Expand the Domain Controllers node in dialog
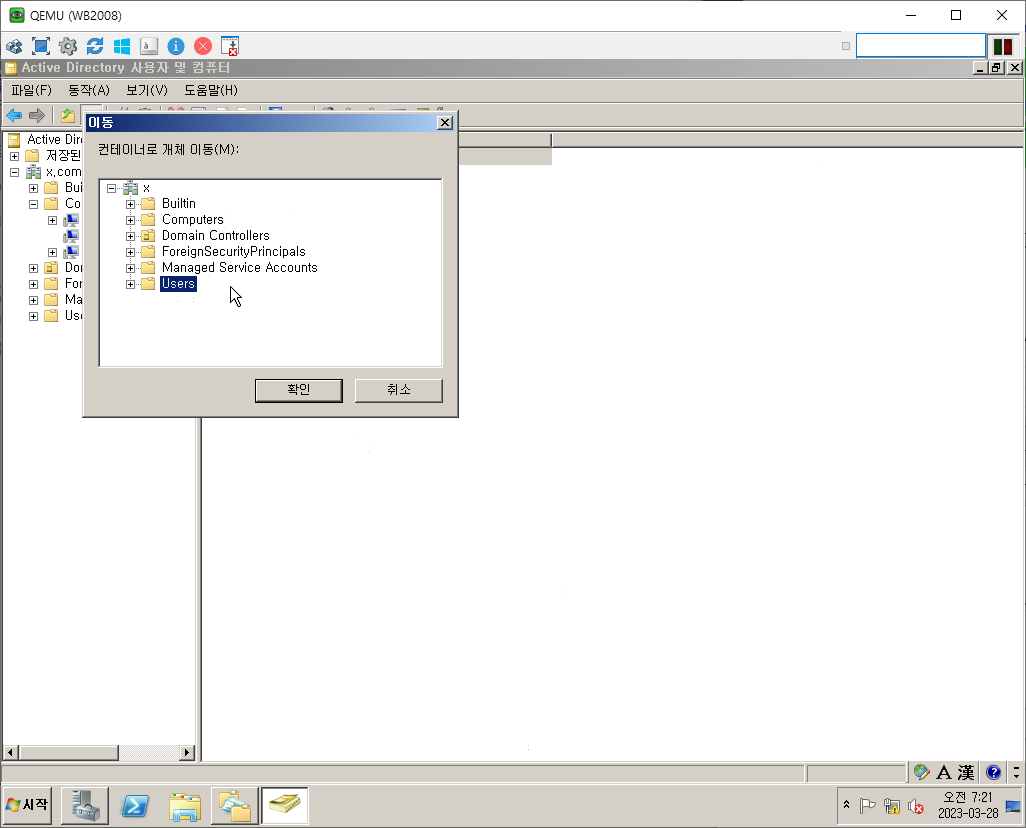The image size is (1026, 828). tap(130, 236)
